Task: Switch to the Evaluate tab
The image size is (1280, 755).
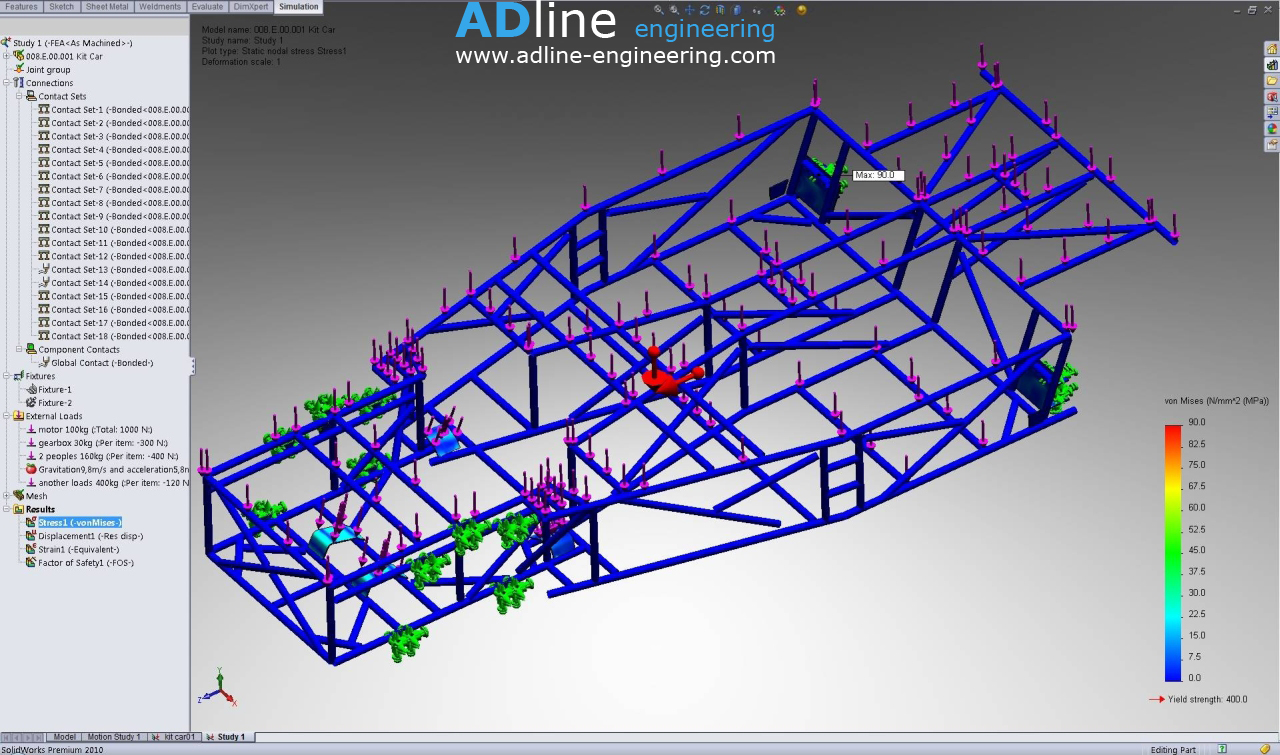Action: (208, 6)
